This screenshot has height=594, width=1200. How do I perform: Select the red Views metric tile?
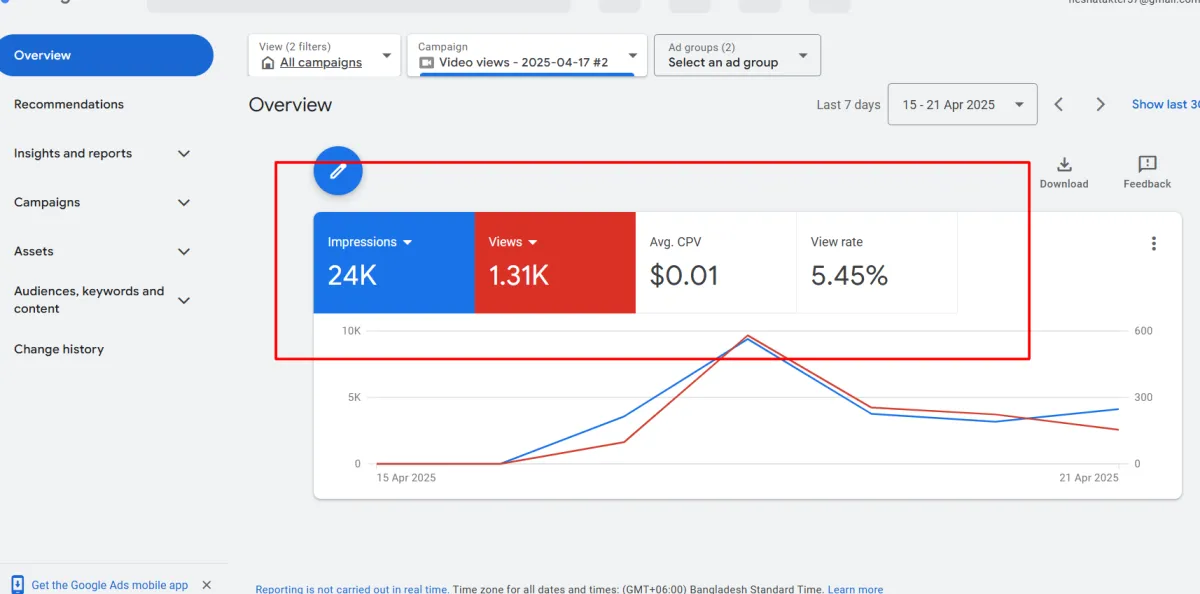coord(554,263)
